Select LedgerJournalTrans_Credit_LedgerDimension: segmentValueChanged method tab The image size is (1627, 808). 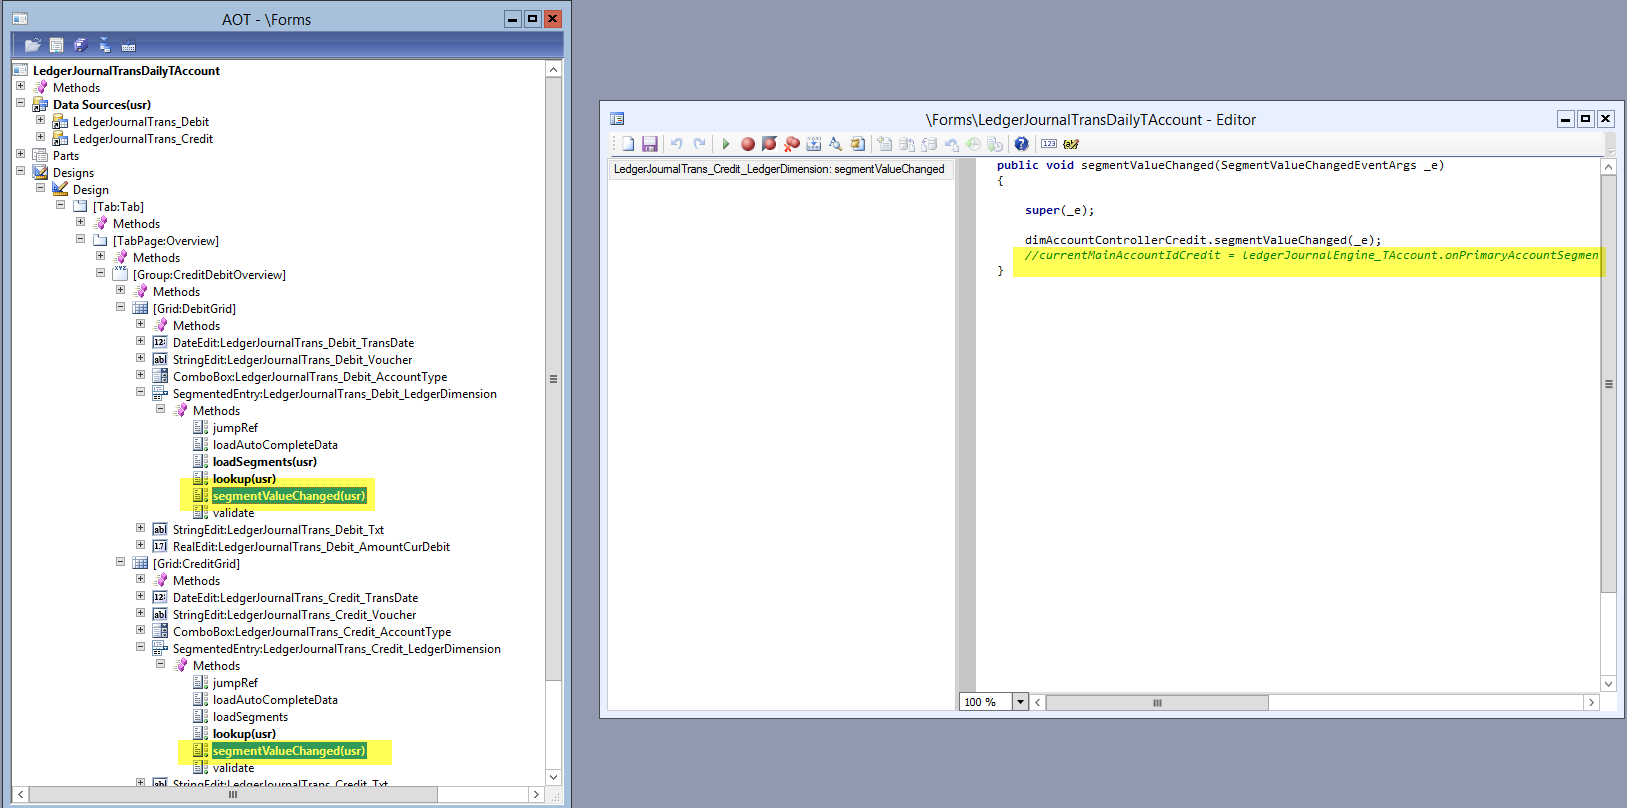coord(779,169)
